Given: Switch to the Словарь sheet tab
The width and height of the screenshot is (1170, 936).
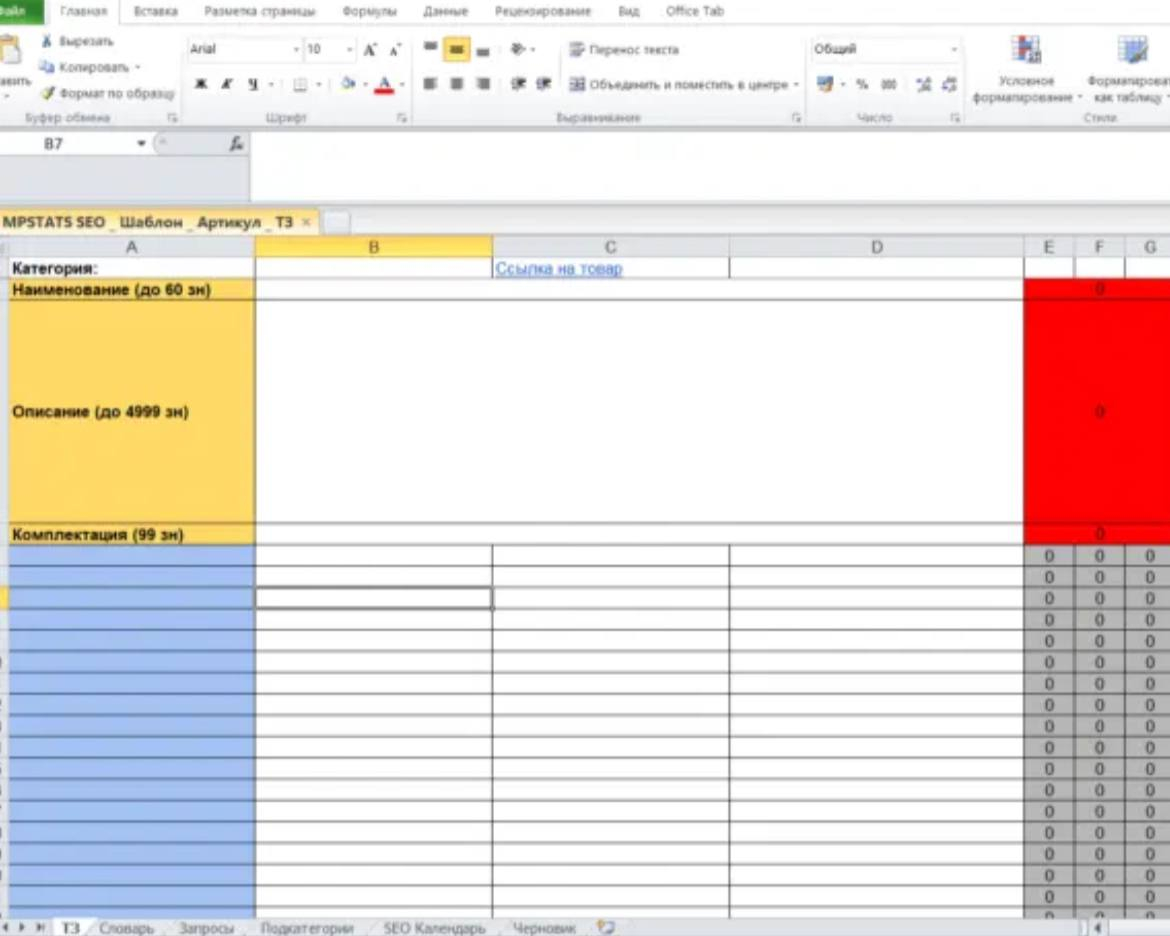Looking at the screenshot, I should [126, 928].
